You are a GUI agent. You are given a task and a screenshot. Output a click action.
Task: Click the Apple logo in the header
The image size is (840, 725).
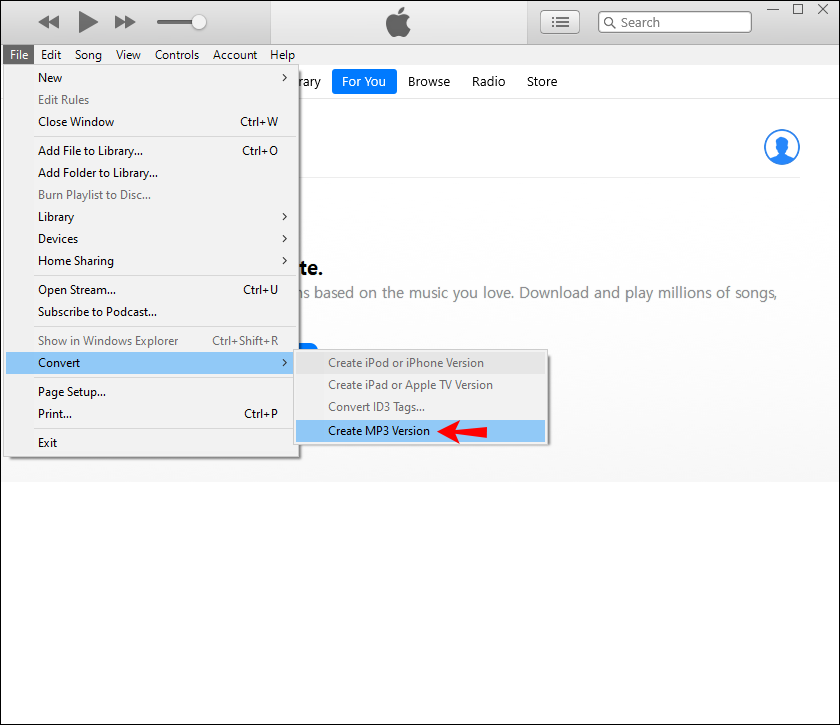pos(398,23)
